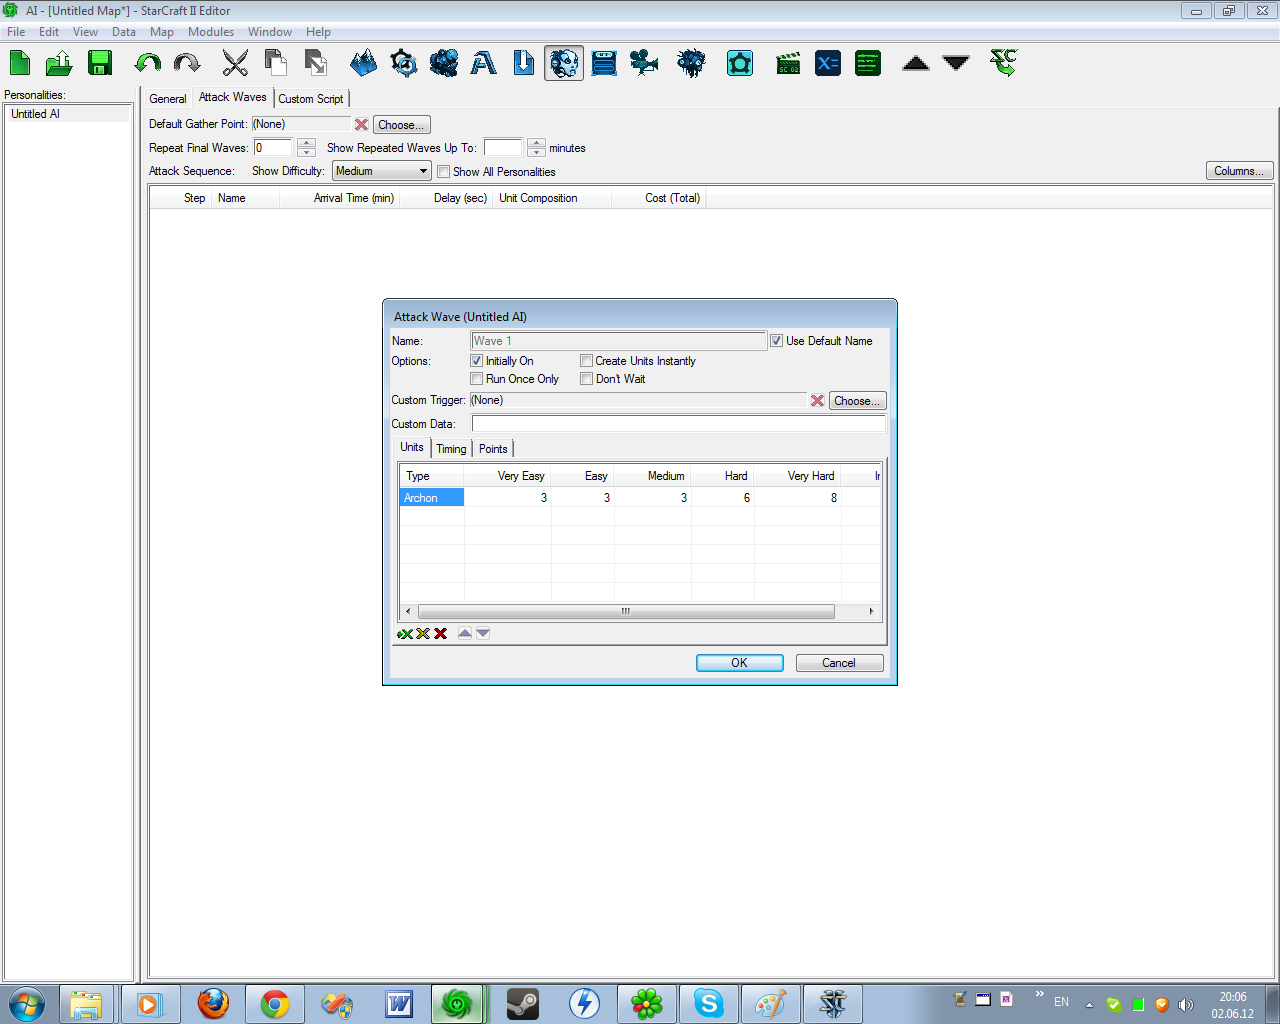The height and width of the screenshot is (1024, 1280).
Task: Switch to the General tab
Action: (x=168, y=98)
